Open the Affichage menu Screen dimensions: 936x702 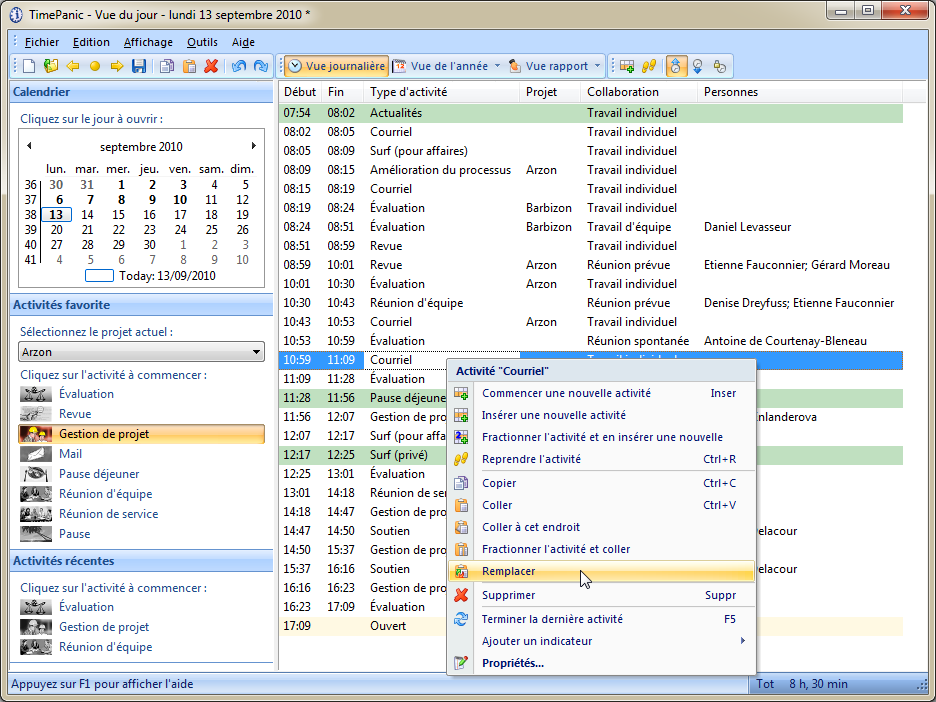click(148, 42)
